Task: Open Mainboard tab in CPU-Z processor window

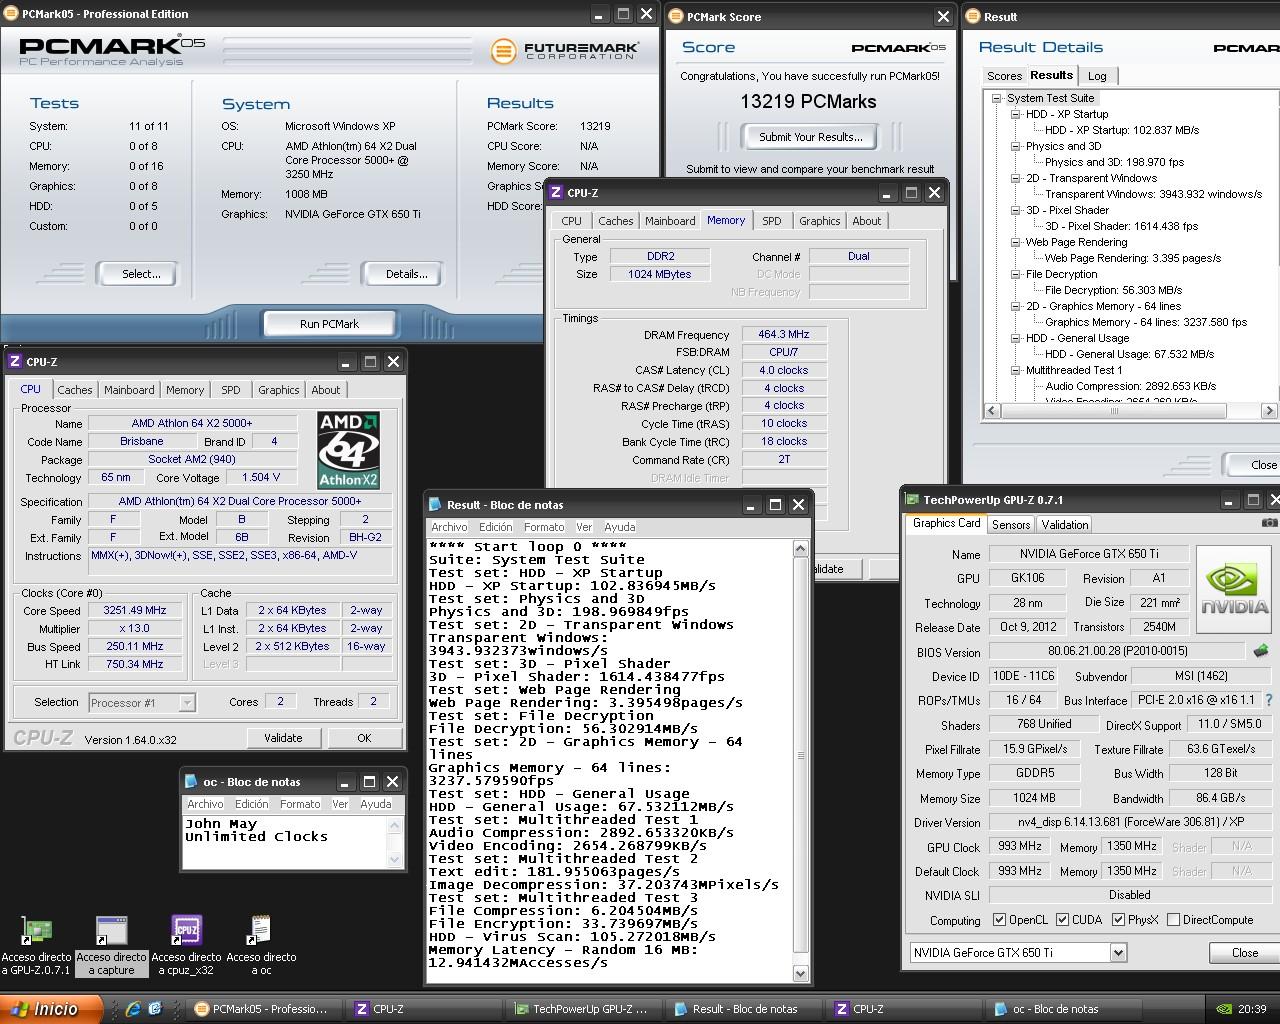Action: (129, 390)
